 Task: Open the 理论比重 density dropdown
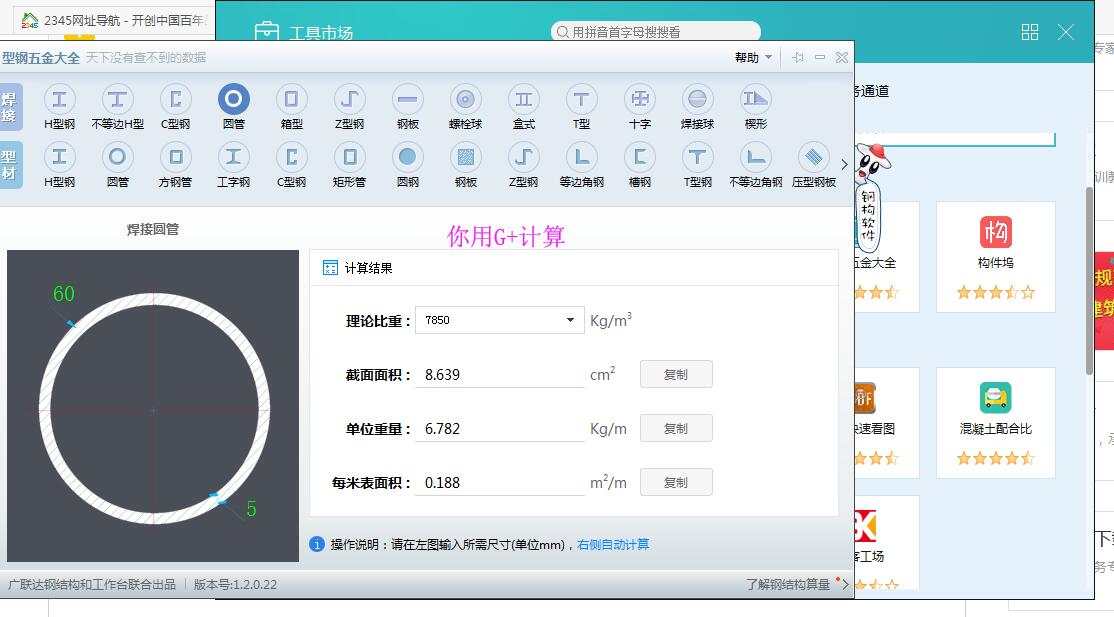(x=499, y=320)
